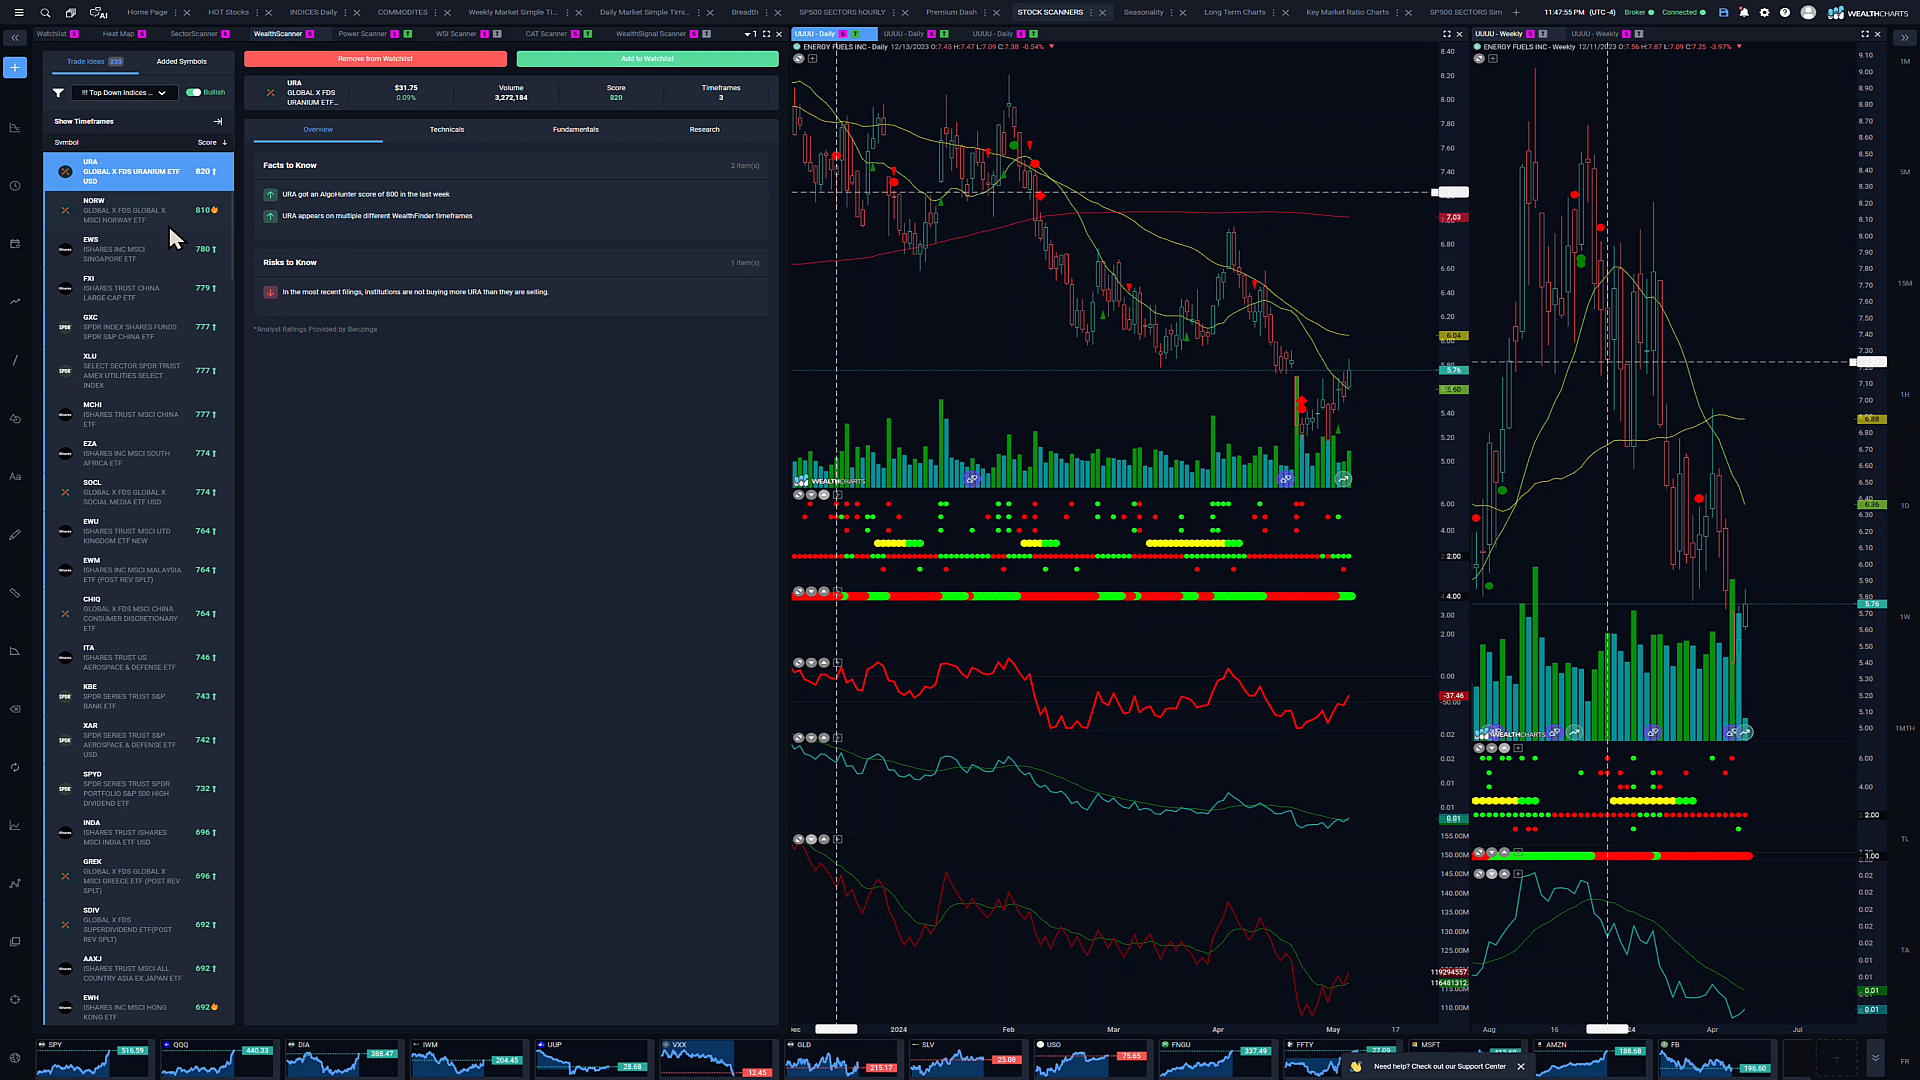Image resolution: width=1920 pixels, height=1080 pixels.
Task: Click the workspace windows copy icon
Action: pos(71,13)
